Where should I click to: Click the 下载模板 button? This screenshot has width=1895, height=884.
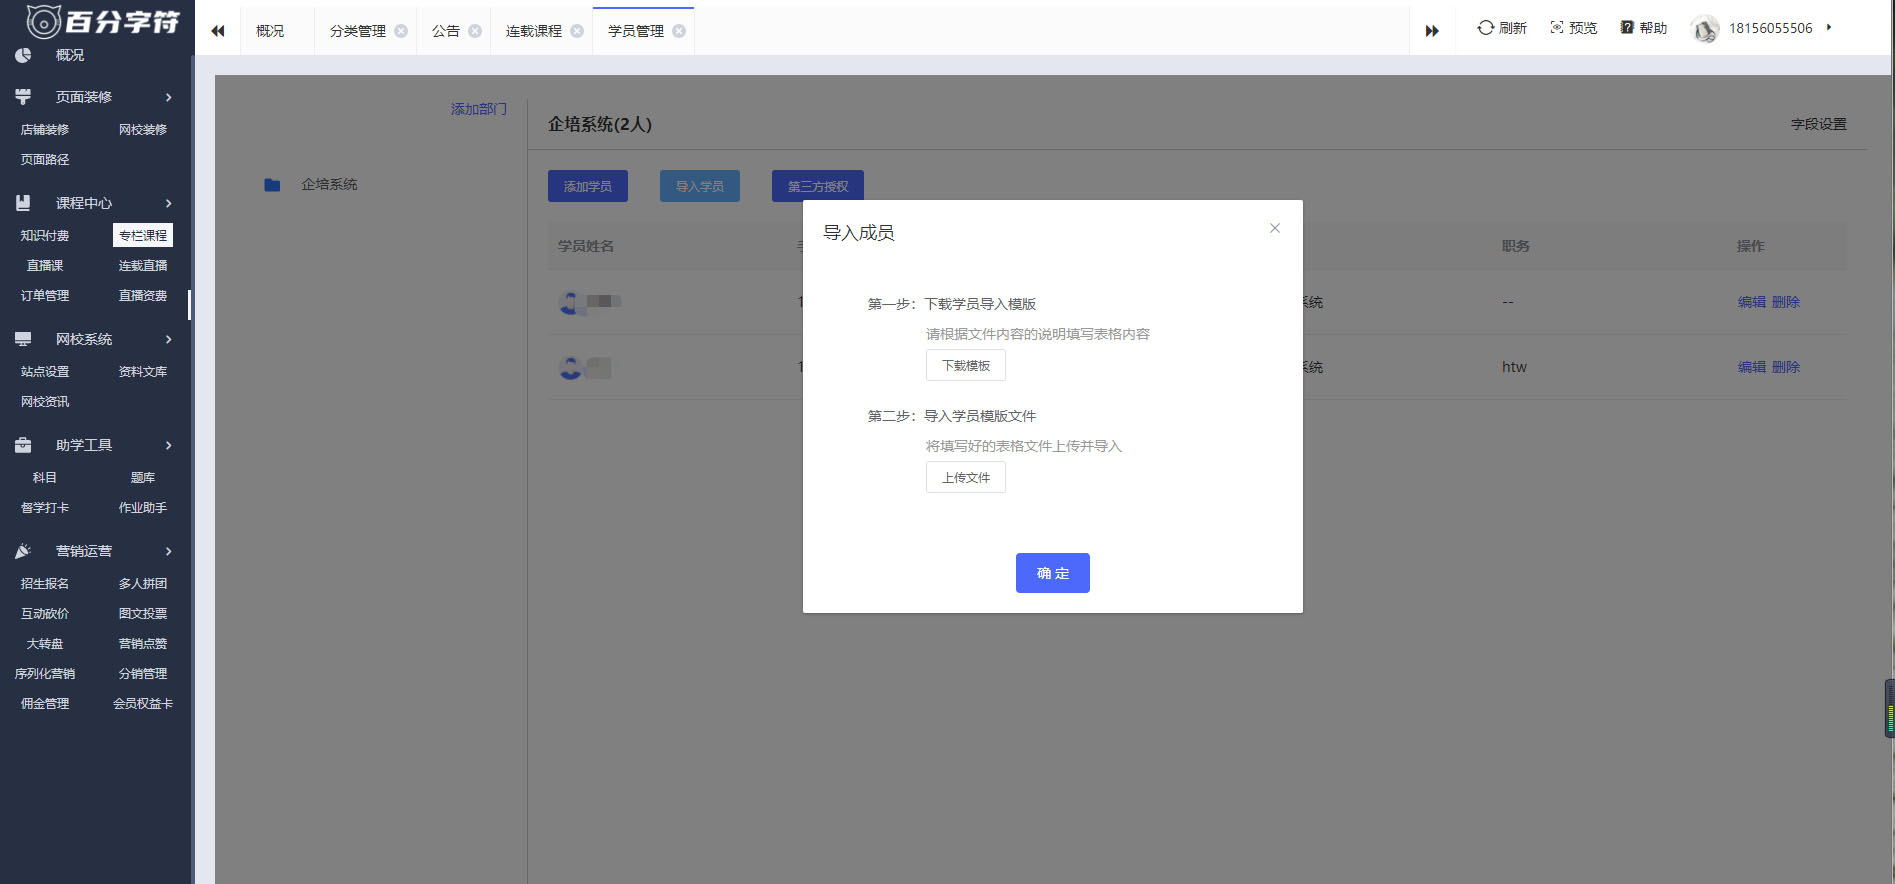click(965, 366)
